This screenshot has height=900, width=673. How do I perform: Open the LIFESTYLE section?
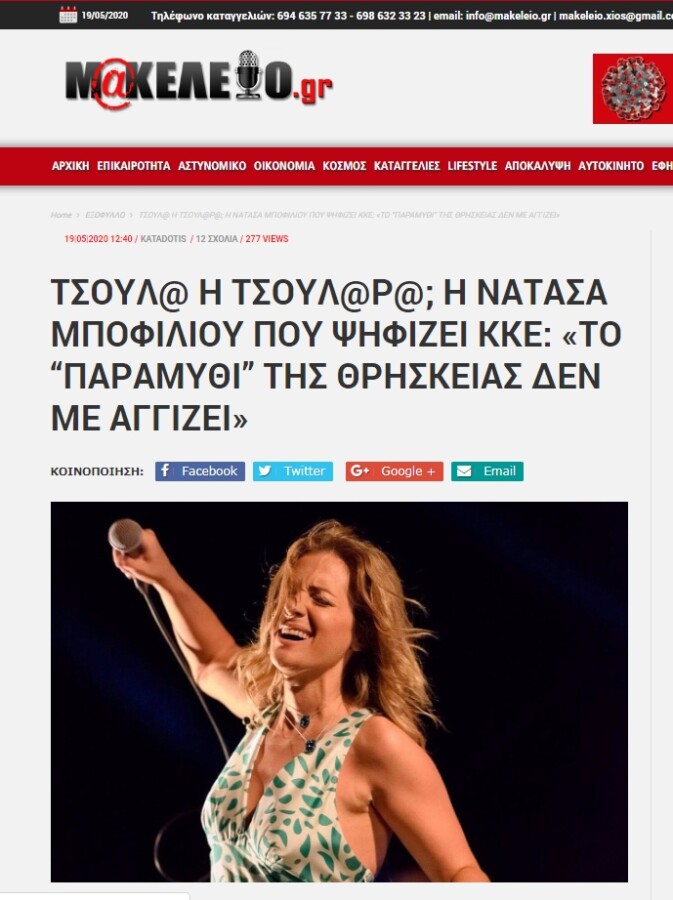472,166
